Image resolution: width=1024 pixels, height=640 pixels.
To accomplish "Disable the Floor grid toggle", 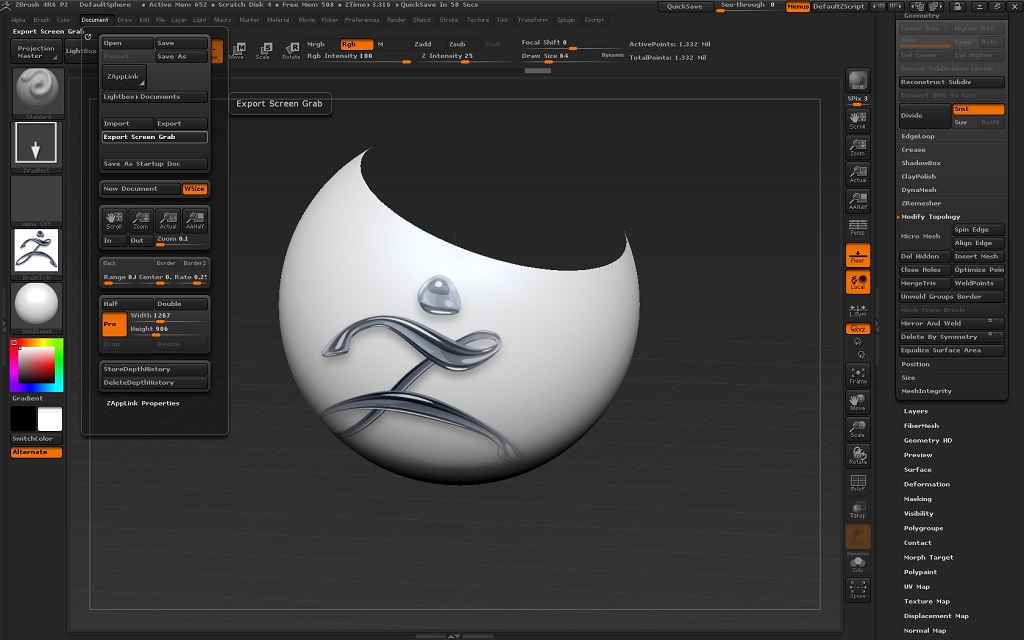I will pos(858,255).
